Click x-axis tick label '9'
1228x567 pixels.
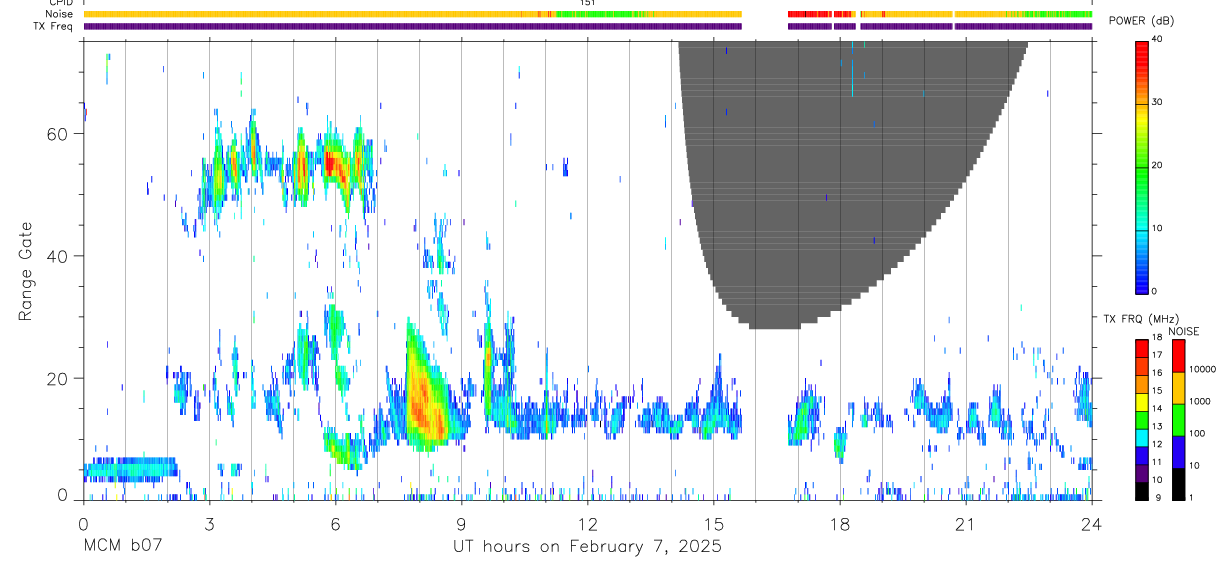(461, 523)
